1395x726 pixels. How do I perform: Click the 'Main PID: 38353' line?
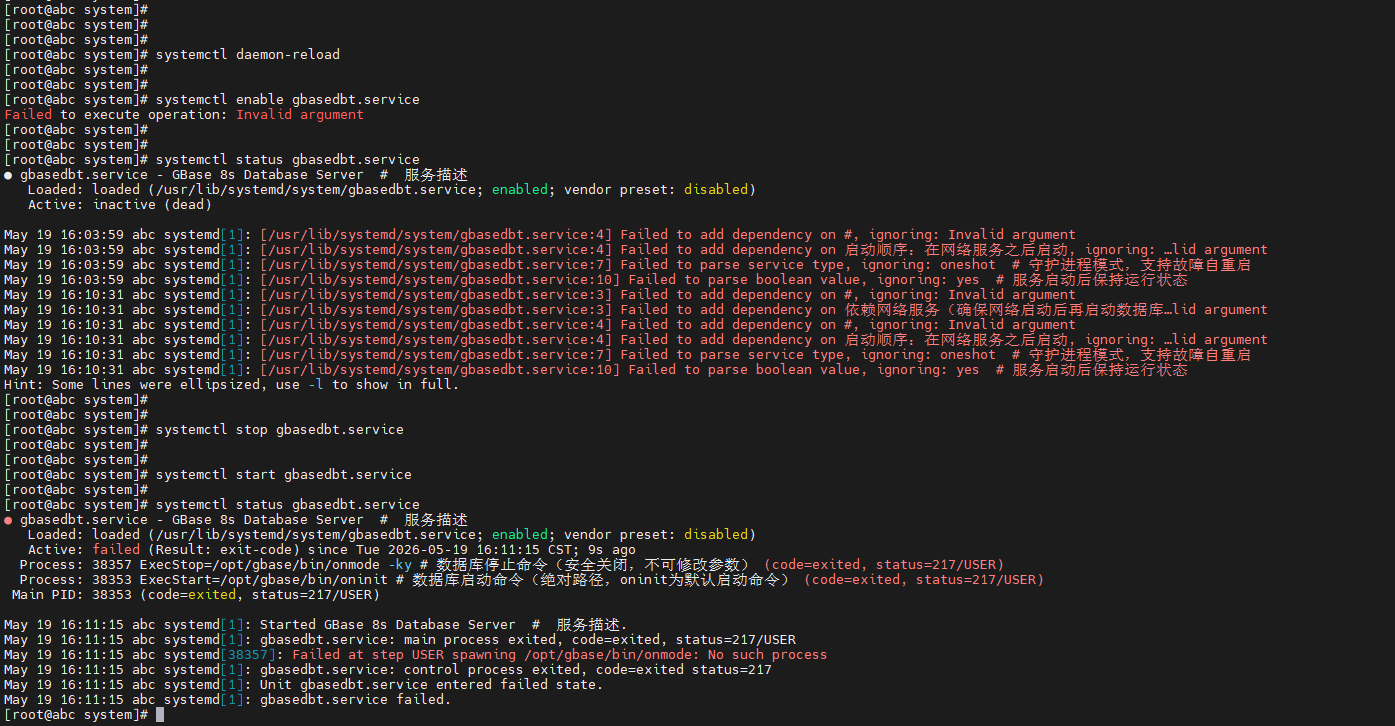[196, 595]
